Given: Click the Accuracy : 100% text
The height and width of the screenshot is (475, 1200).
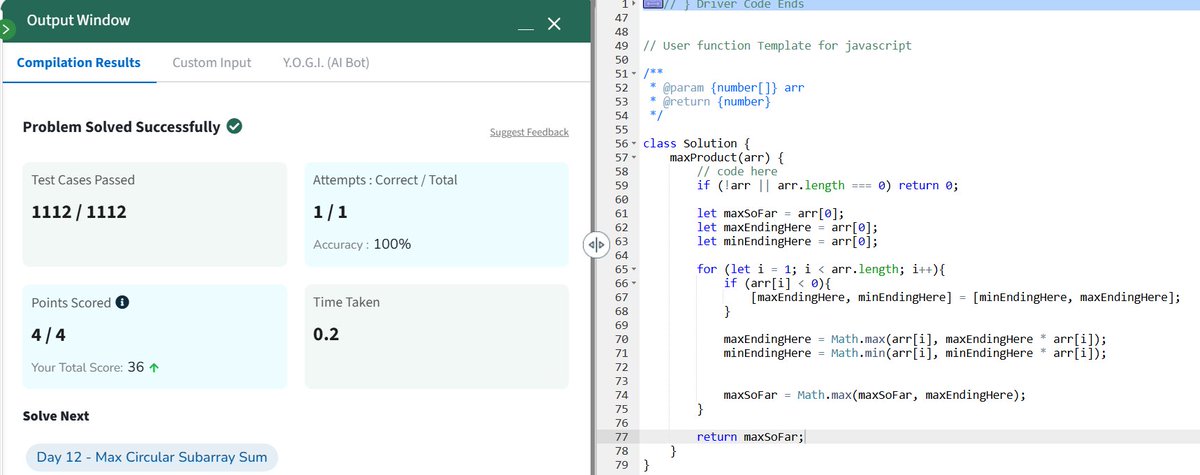Looking at the screenshot, I should coord(362,245).
